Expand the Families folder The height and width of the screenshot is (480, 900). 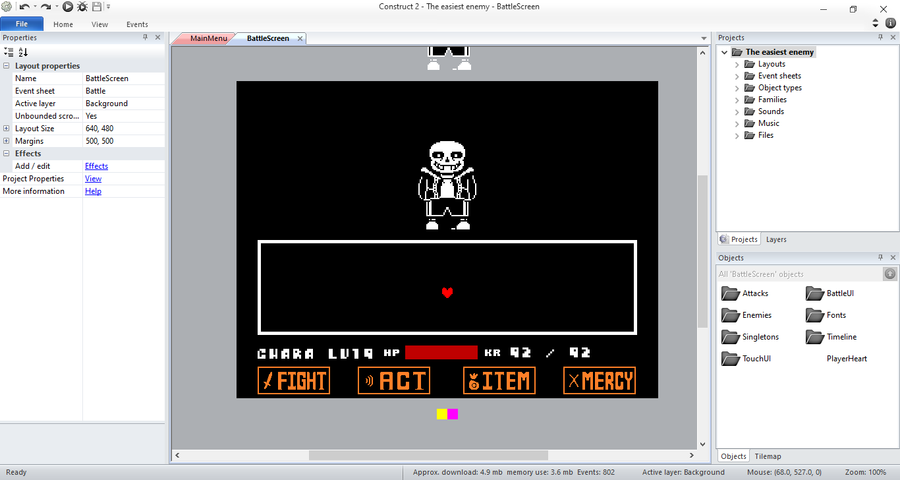coord(737,100)
